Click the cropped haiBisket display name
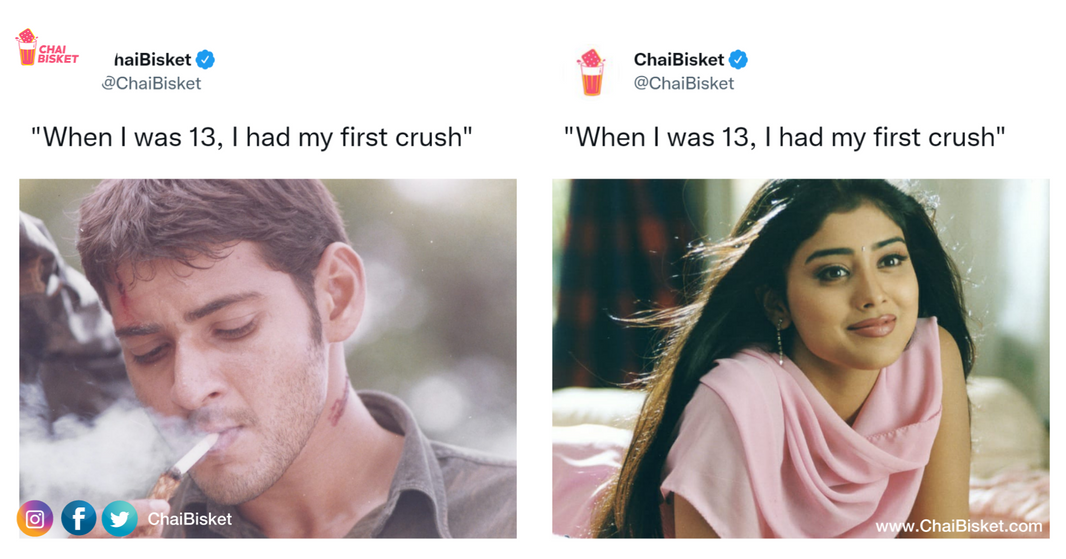The width and height of the screenshot is (1066, 559). pyautogui.click(x=153, y=59)
